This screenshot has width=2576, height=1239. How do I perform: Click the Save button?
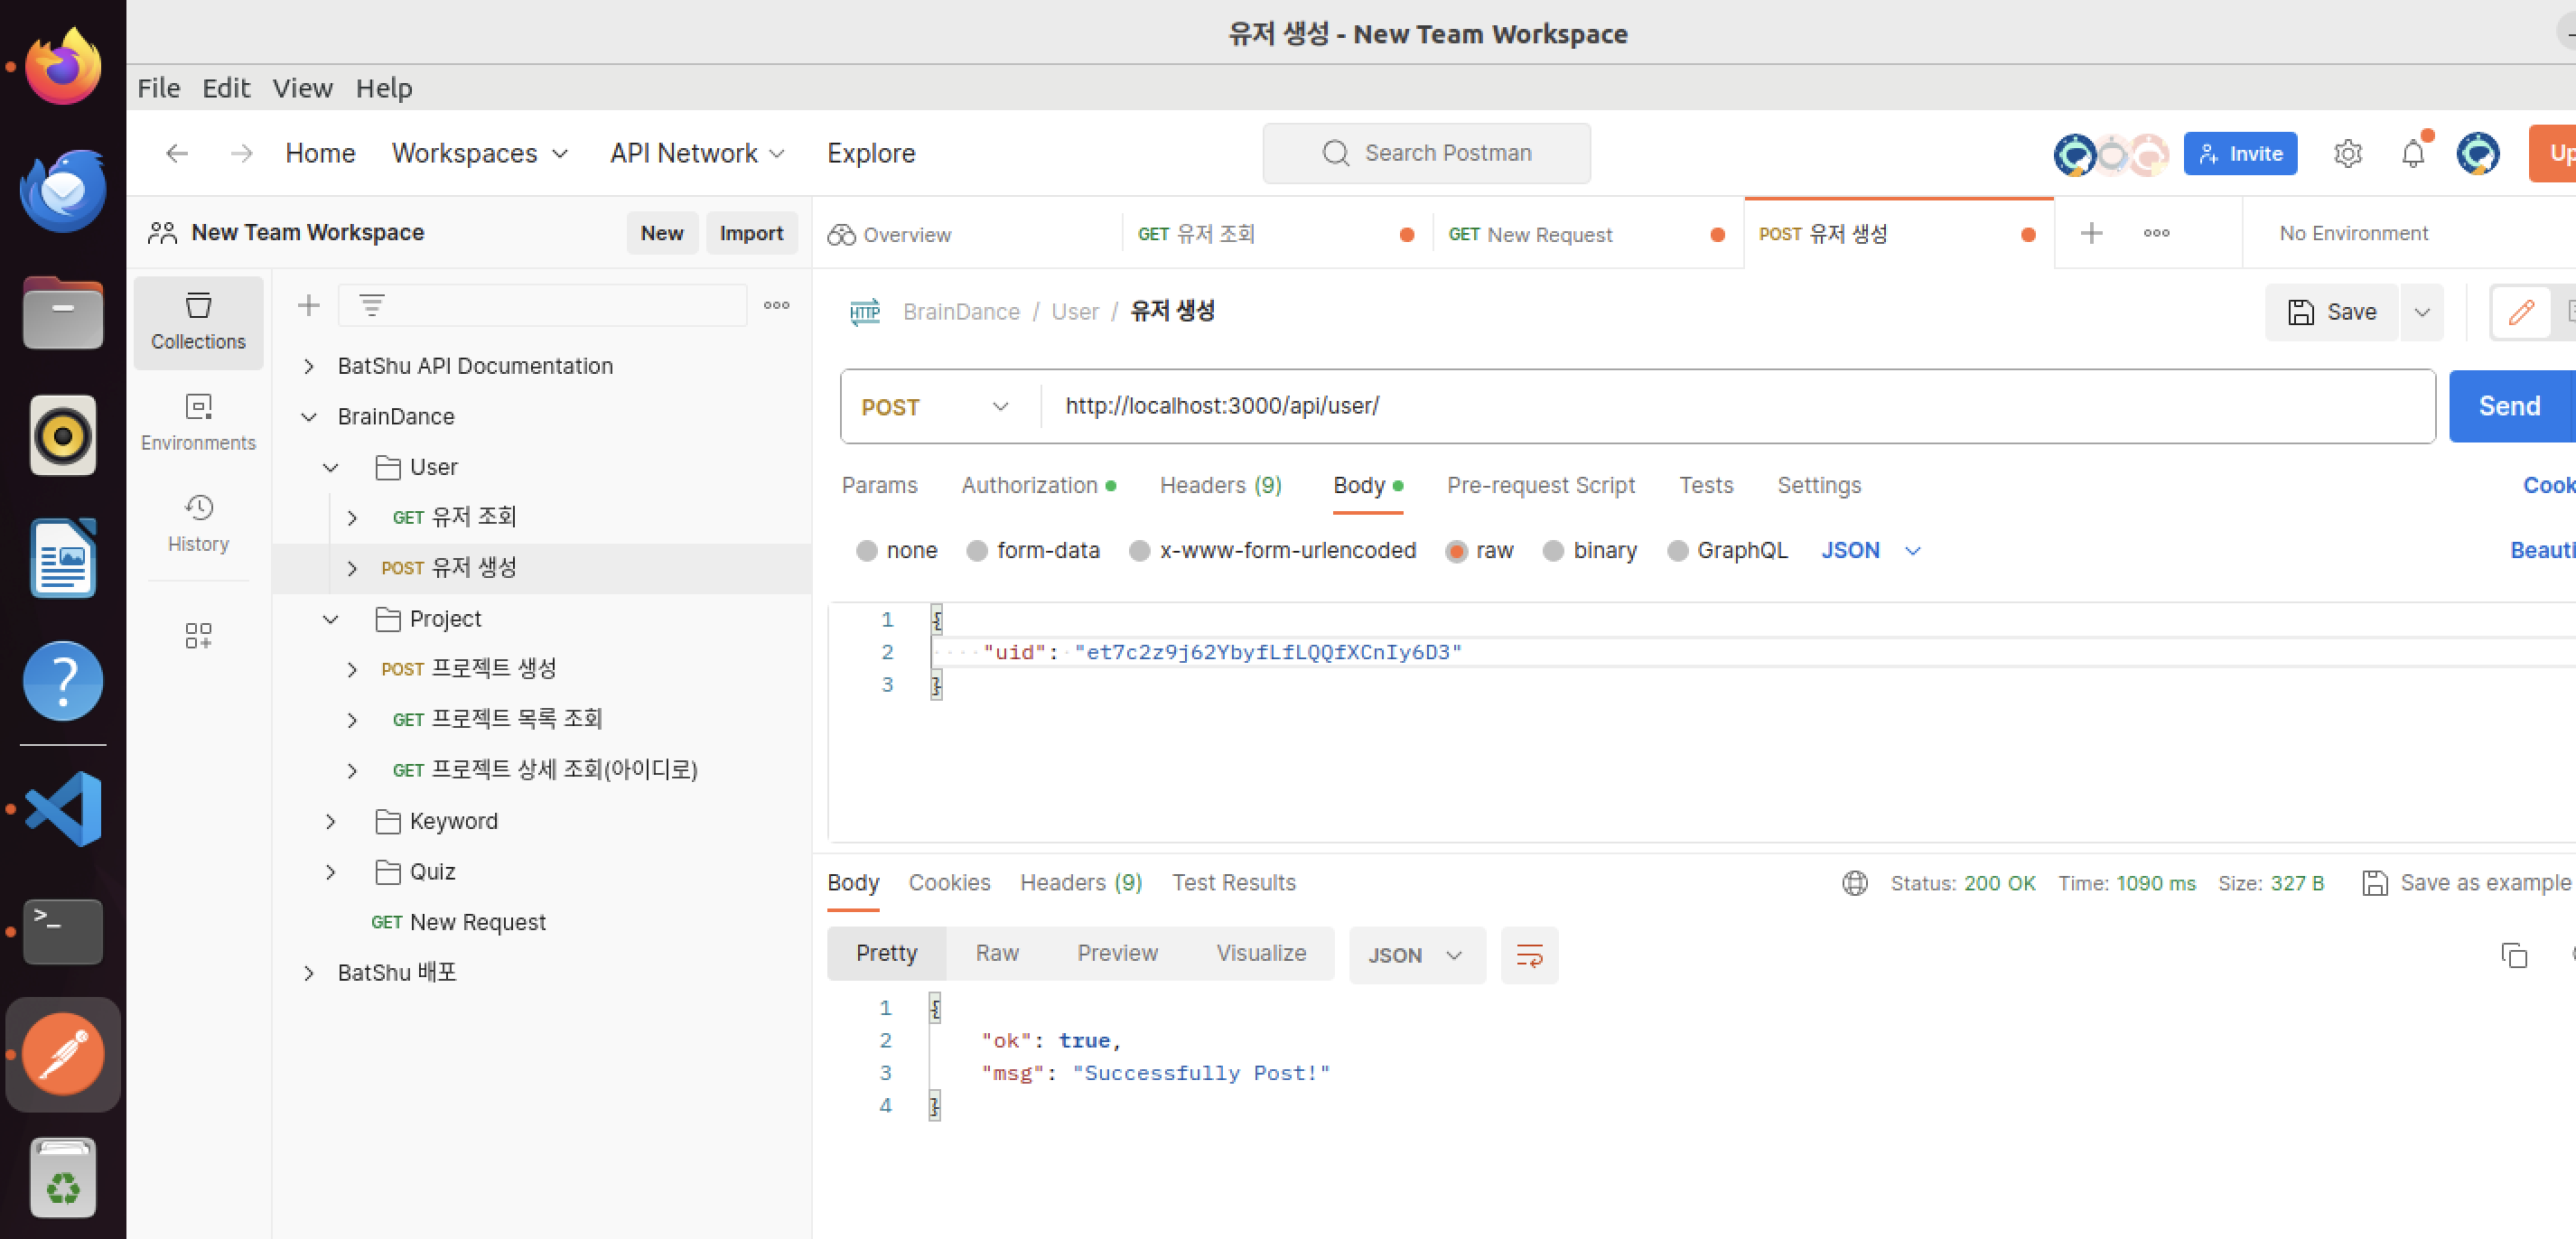click(2332, 312)
